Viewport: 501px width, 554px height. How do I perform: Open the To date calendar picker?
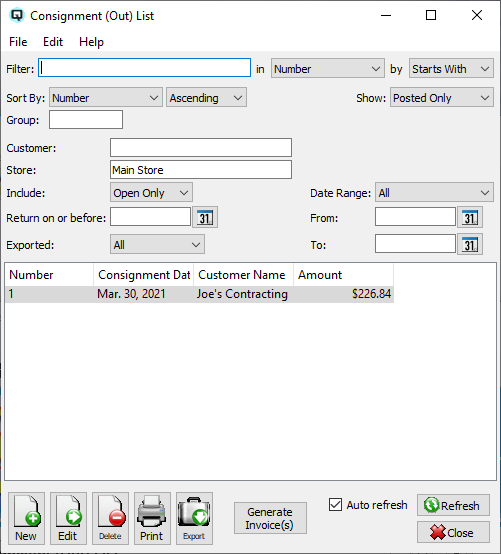click(x=470, y=244)
